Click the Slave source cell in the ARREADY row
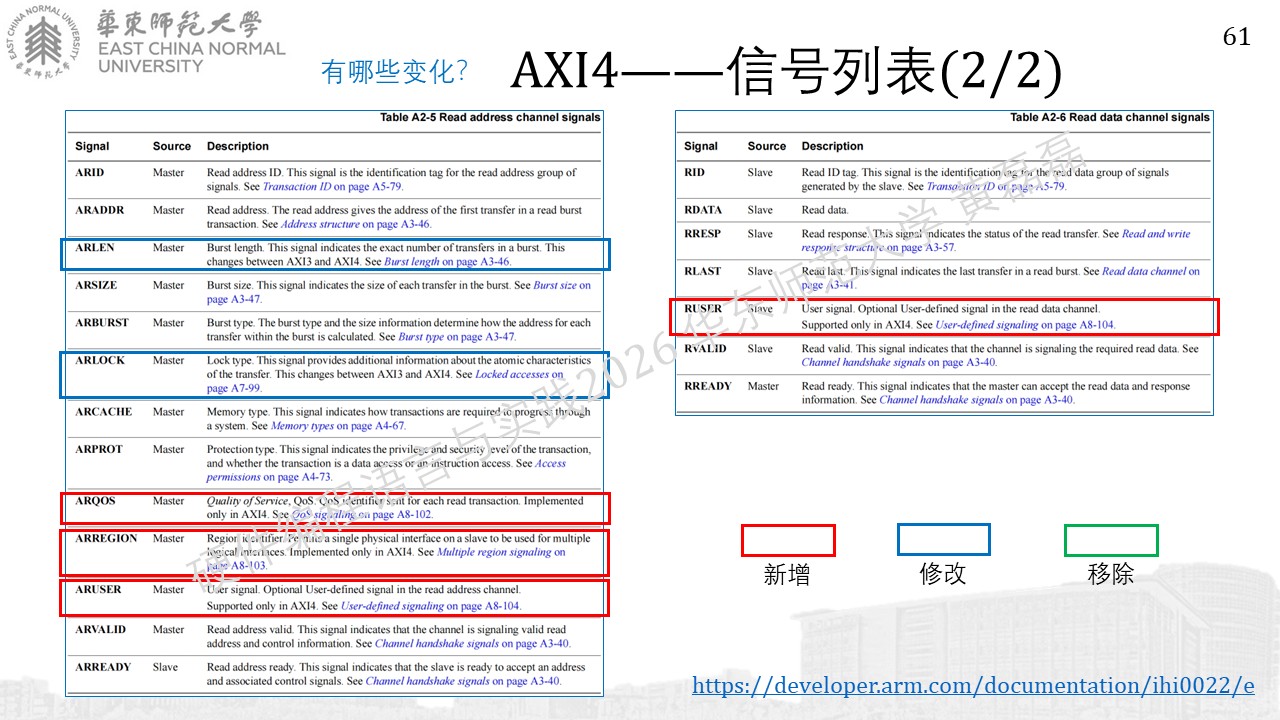The width and height of the screenshot is (1280, 720). tap(165, 667)
